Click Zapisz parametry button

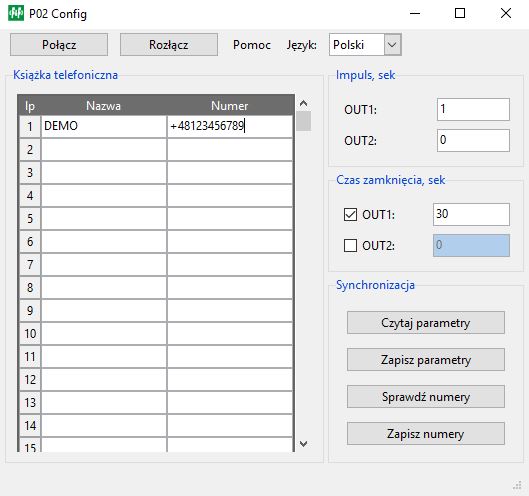coord(426,360)
